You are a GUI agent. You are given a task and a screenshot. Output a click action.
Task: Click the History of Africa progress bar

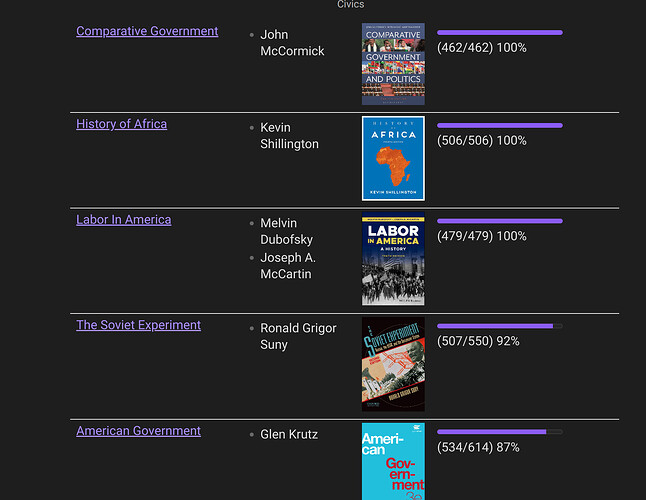pyautogui.click(x=499, y=126)
